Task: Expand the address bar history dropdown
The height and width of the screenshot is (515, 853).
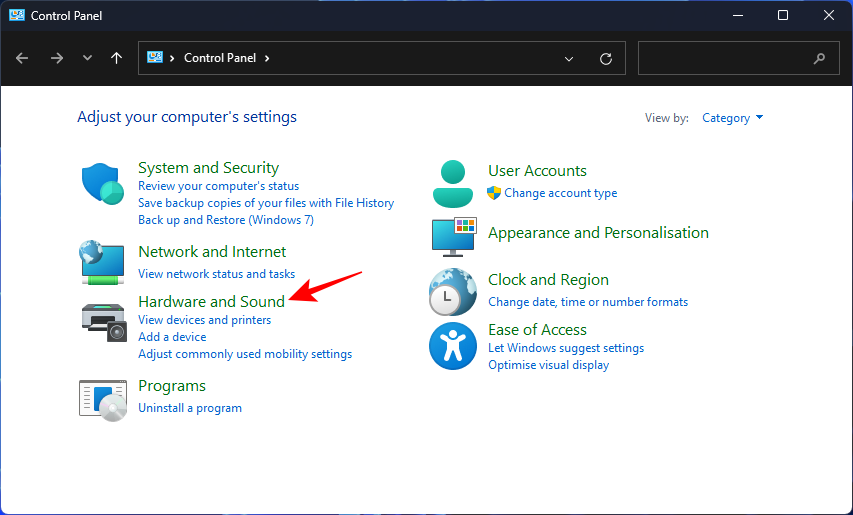Action: (x=569, y=59)
